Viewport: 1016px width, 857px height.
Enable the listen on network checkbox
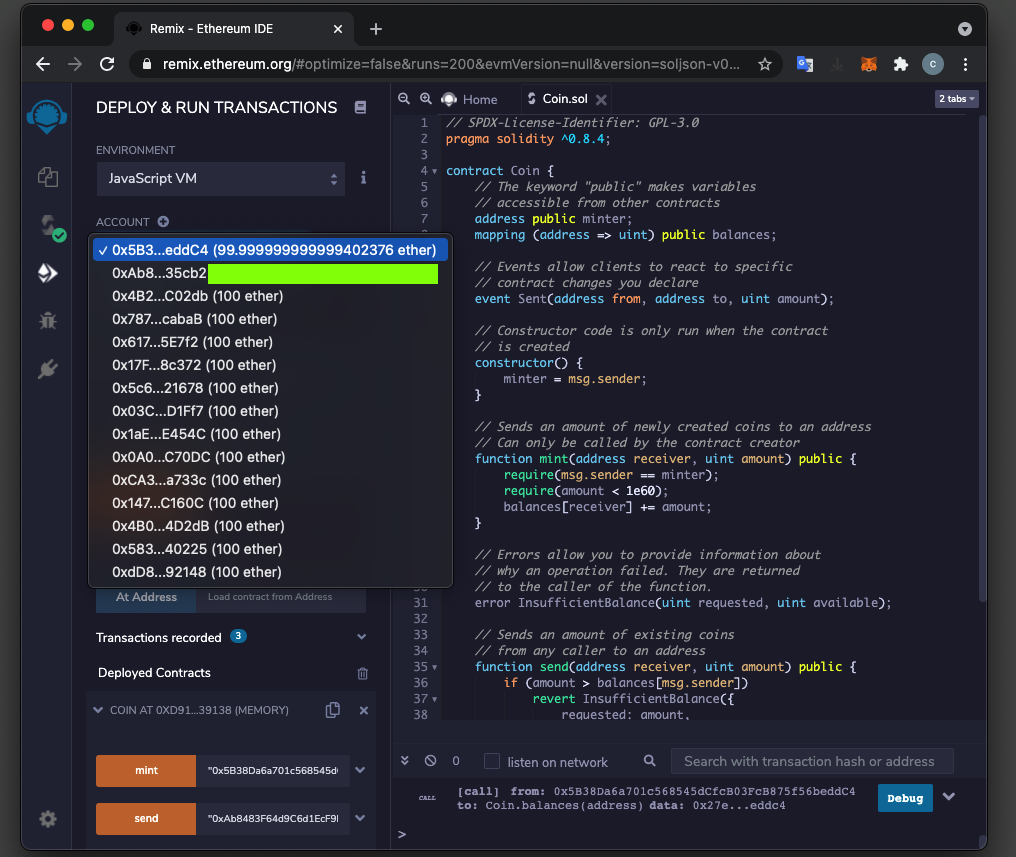[492, 762]
